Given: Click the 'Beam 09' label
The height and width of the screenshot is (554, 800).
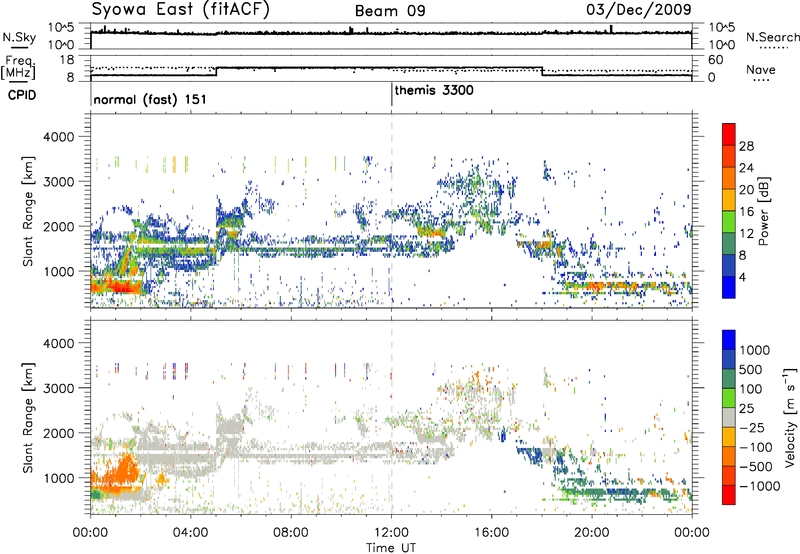Looking at the screenshot, I should pos(390,11).
